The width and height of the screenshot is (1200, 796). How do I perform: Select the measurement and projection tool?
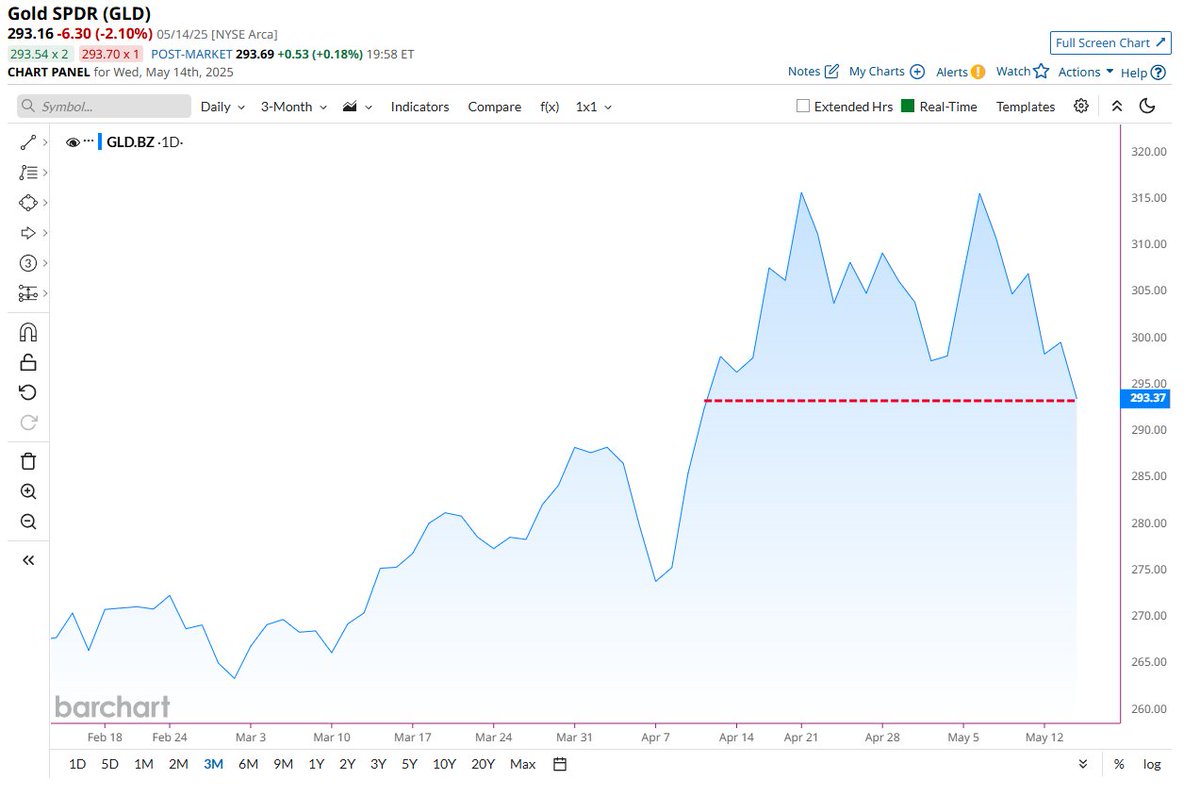point(28,293)
